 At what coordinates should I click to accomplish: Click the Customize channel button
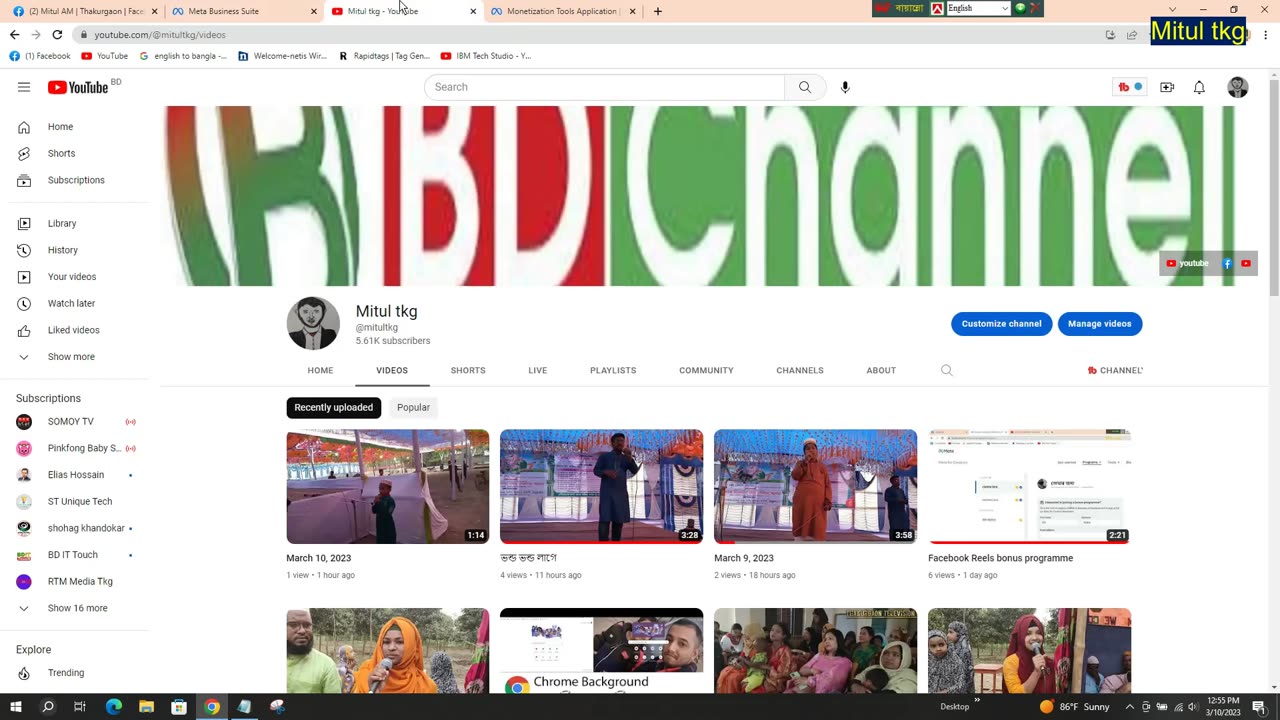[1001, 324]
